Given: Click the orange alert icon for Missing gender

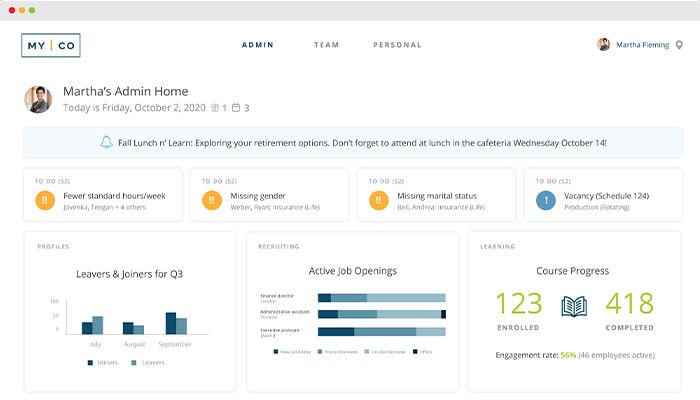Looking at the screenshot, I should (211, 199).
